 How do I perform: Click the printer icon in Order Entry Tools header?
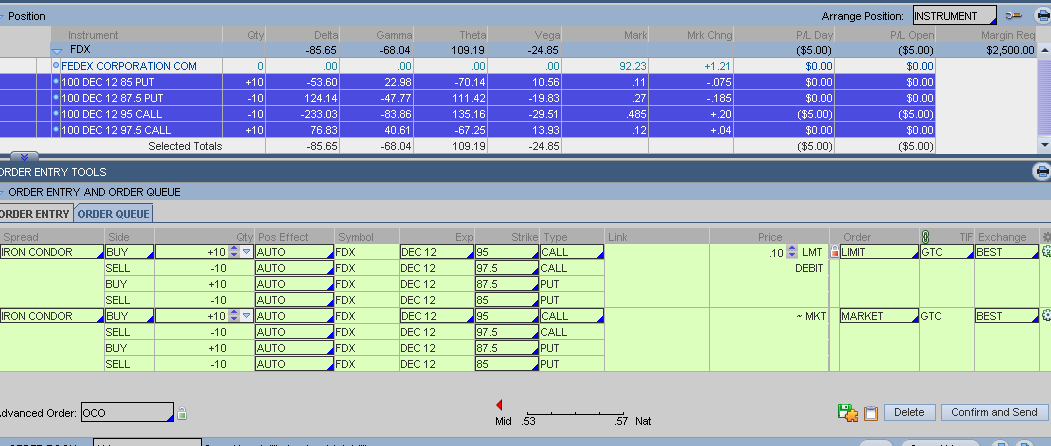point(1041,172)
